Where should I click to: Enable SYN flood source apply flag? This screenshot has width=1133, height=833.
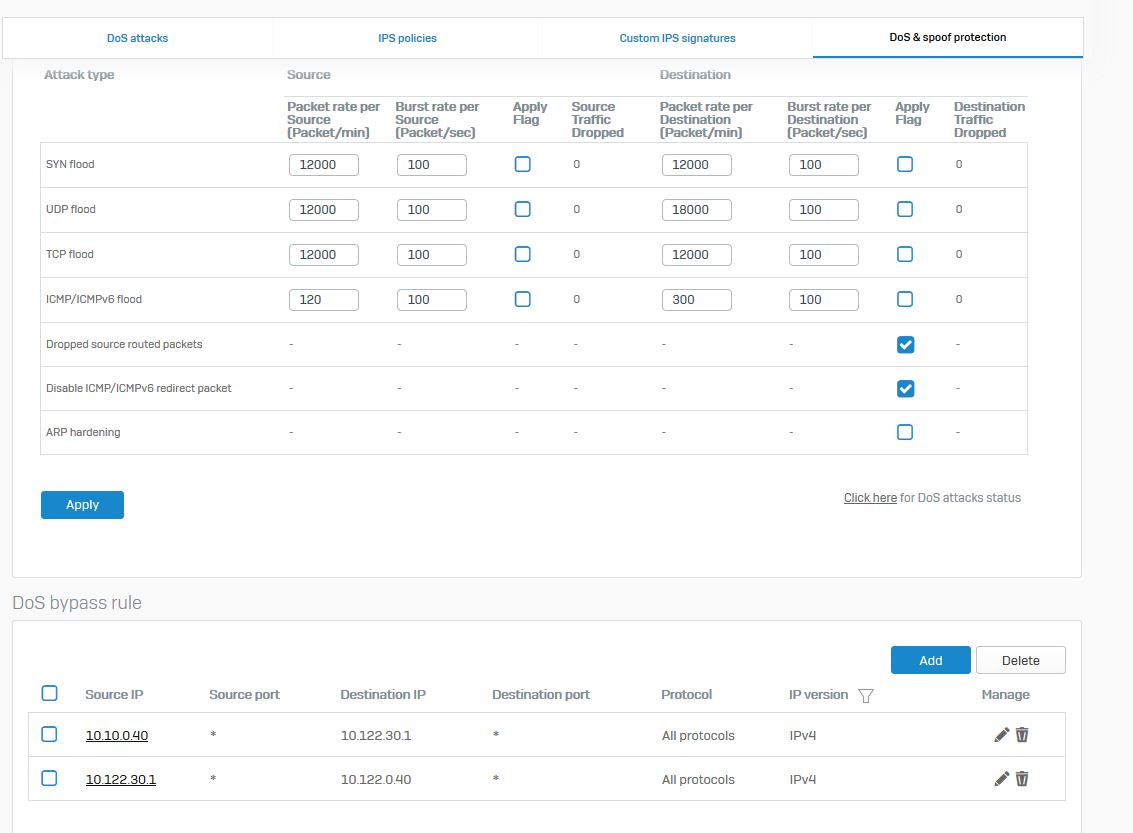point(522,164)
